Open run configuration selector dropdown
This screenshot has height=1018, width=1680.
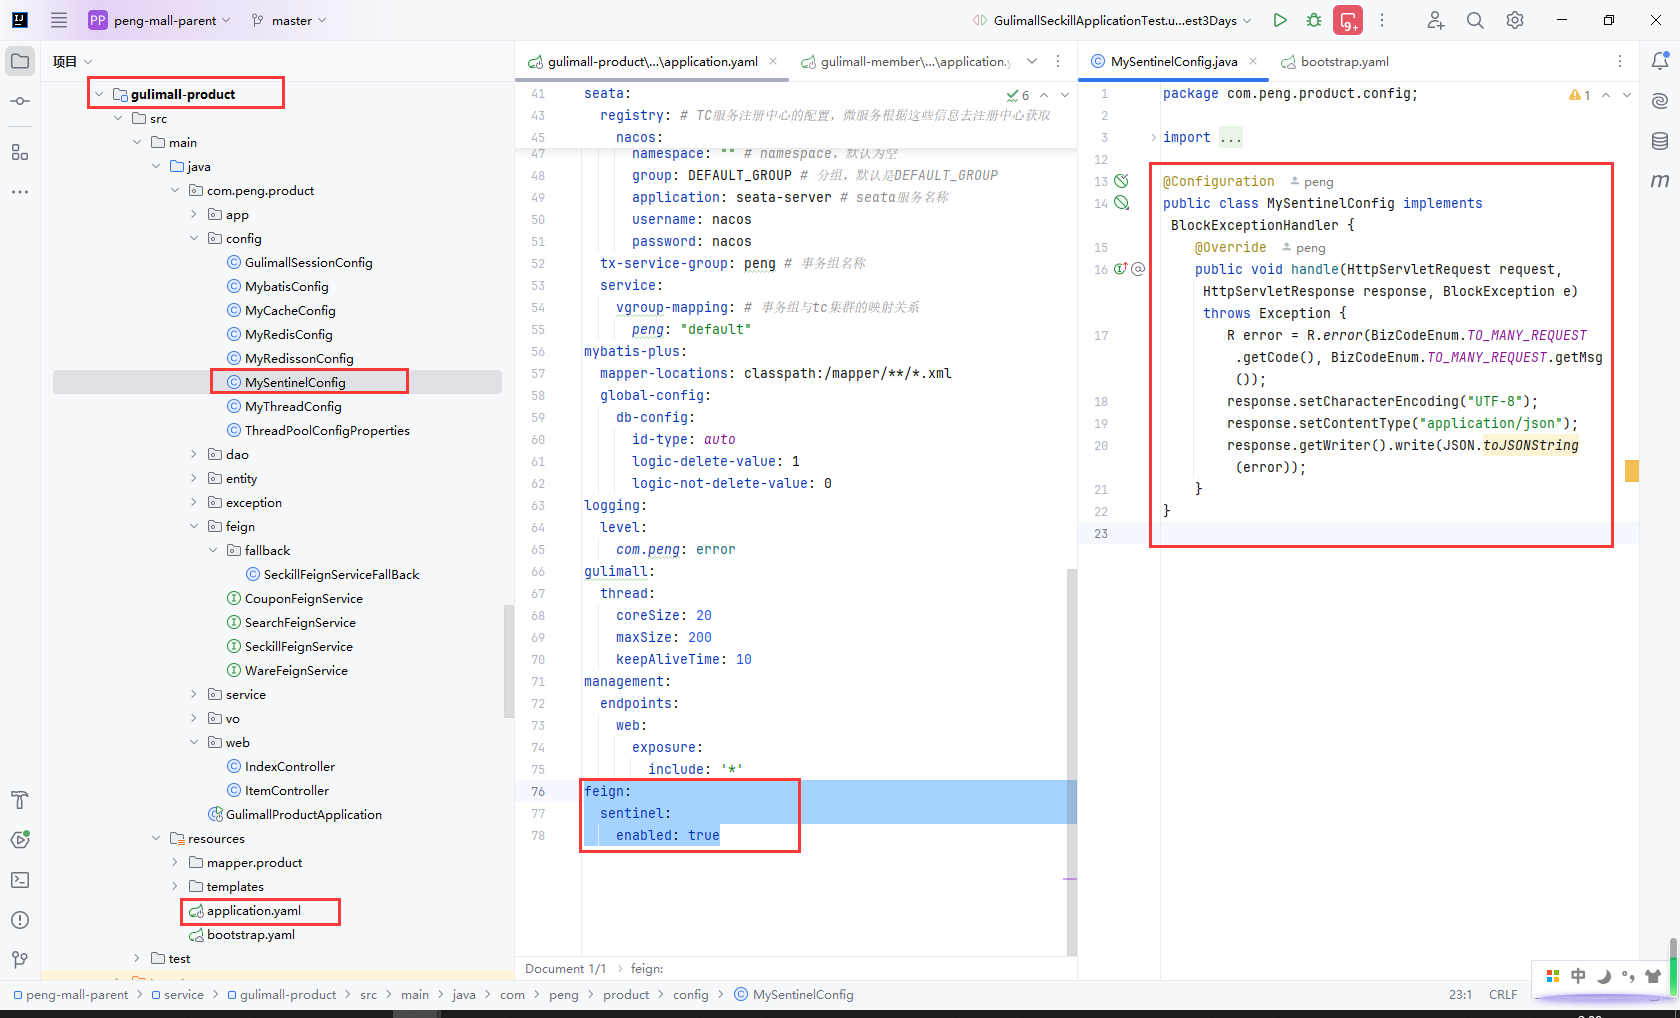(1112, 20)
